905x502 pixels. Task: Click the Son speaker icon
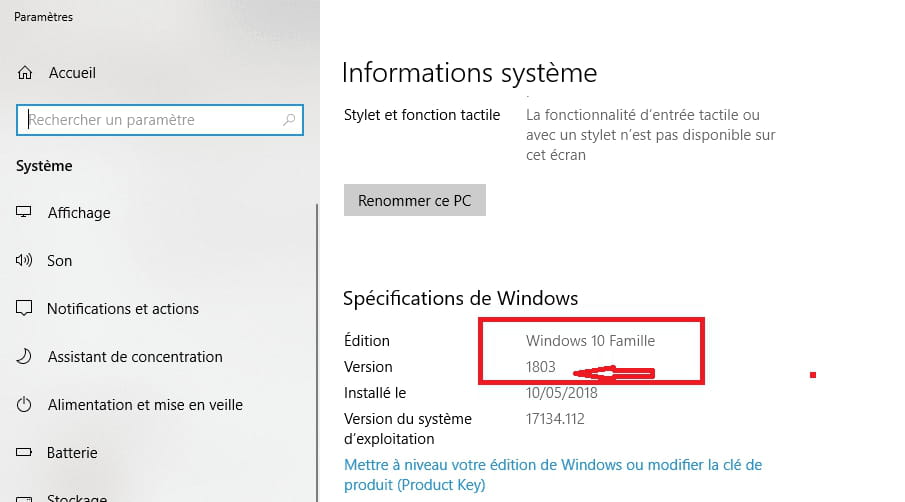[24, 260]
